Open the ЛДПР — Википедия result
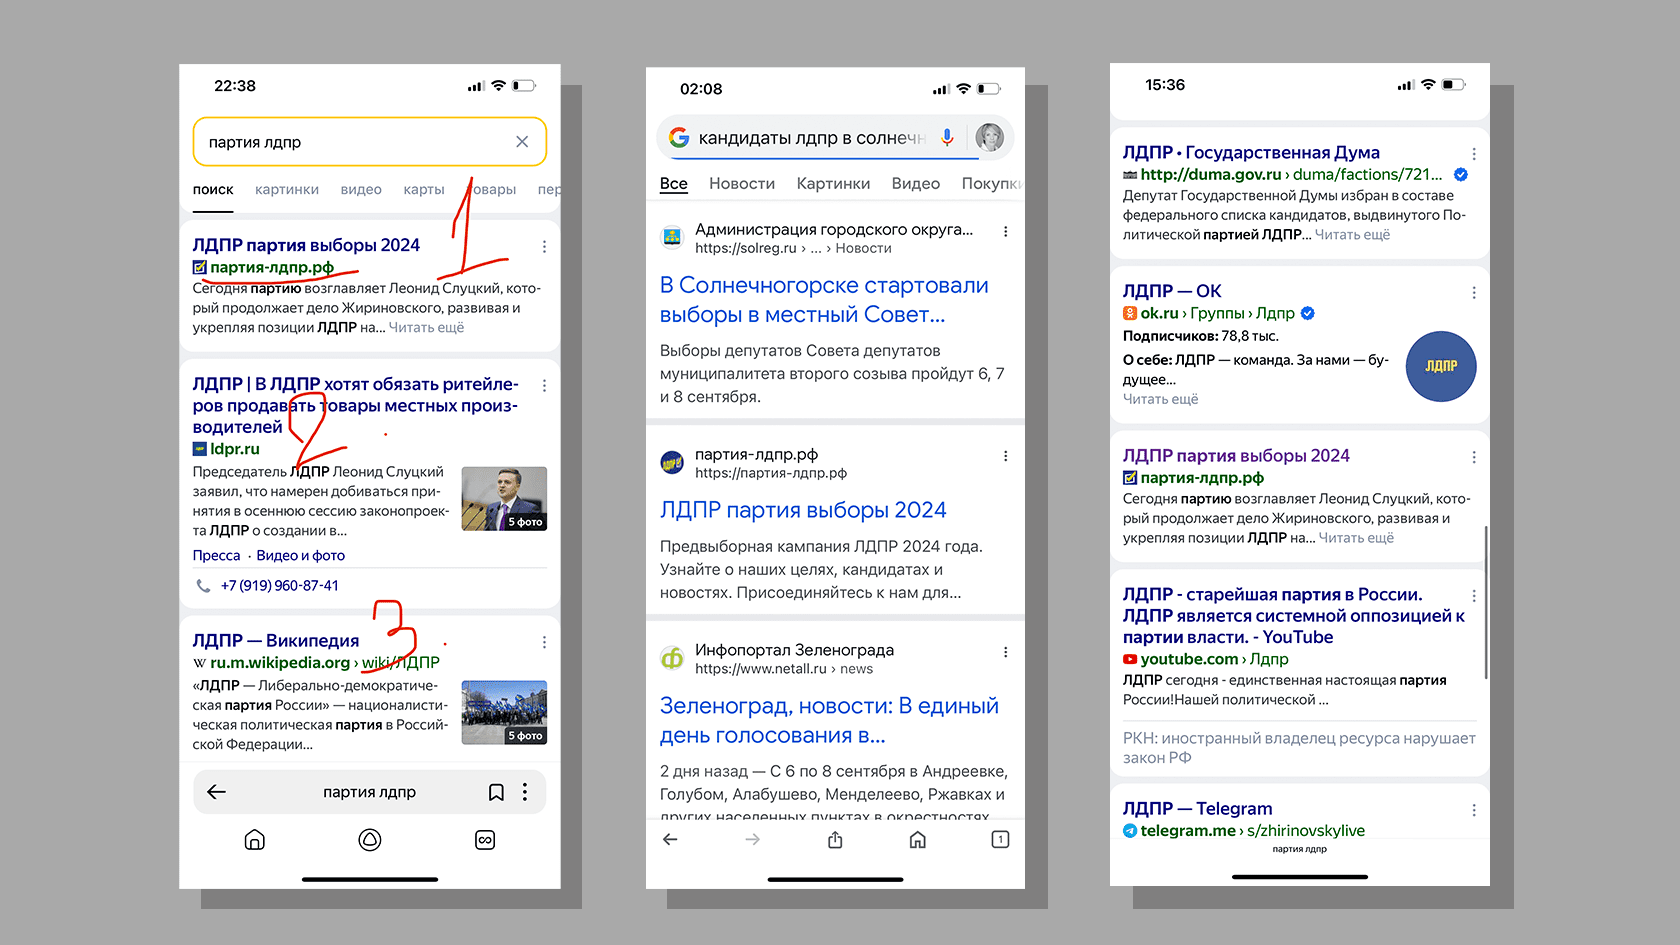The width and height of the screenshot is (1680, 945). (x=276, y=640)
